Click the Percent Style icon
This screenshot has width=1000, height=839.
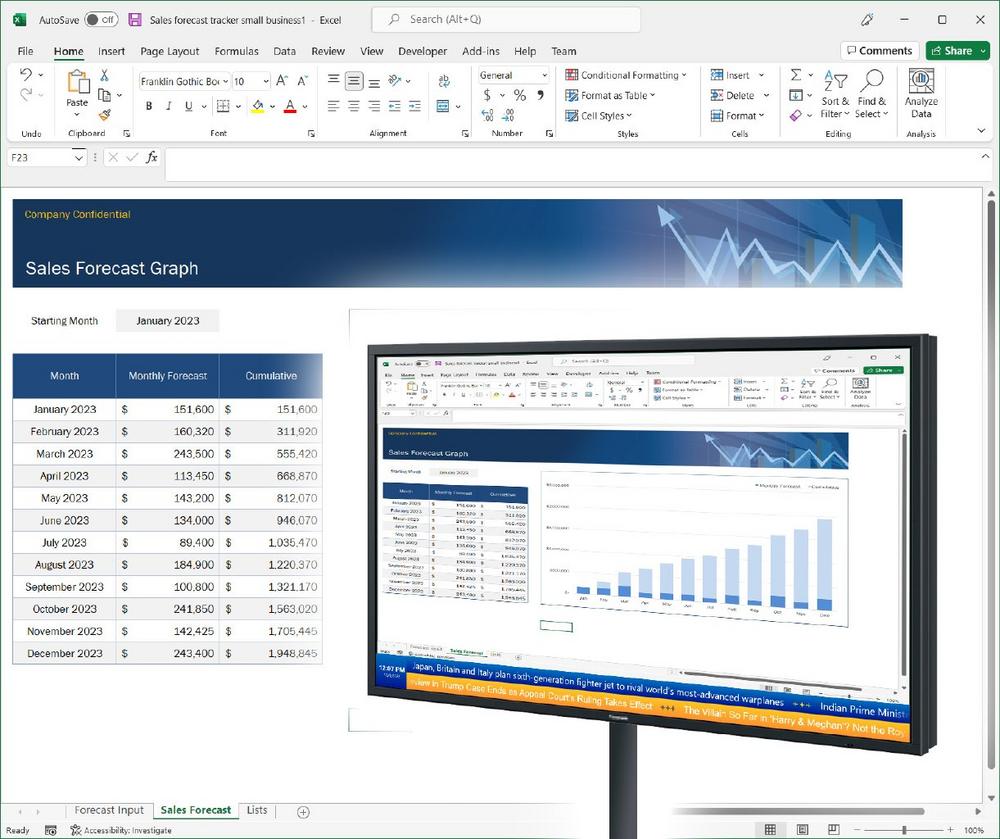click(x=519, y=95)
